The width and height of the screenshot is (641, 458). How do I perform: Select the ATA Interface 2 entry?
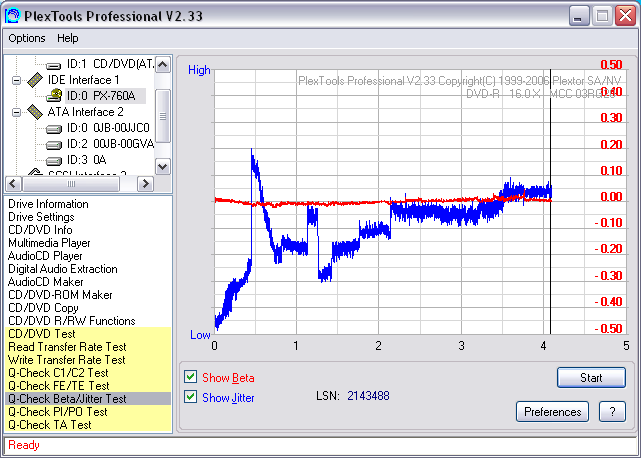tap(85, 112)
